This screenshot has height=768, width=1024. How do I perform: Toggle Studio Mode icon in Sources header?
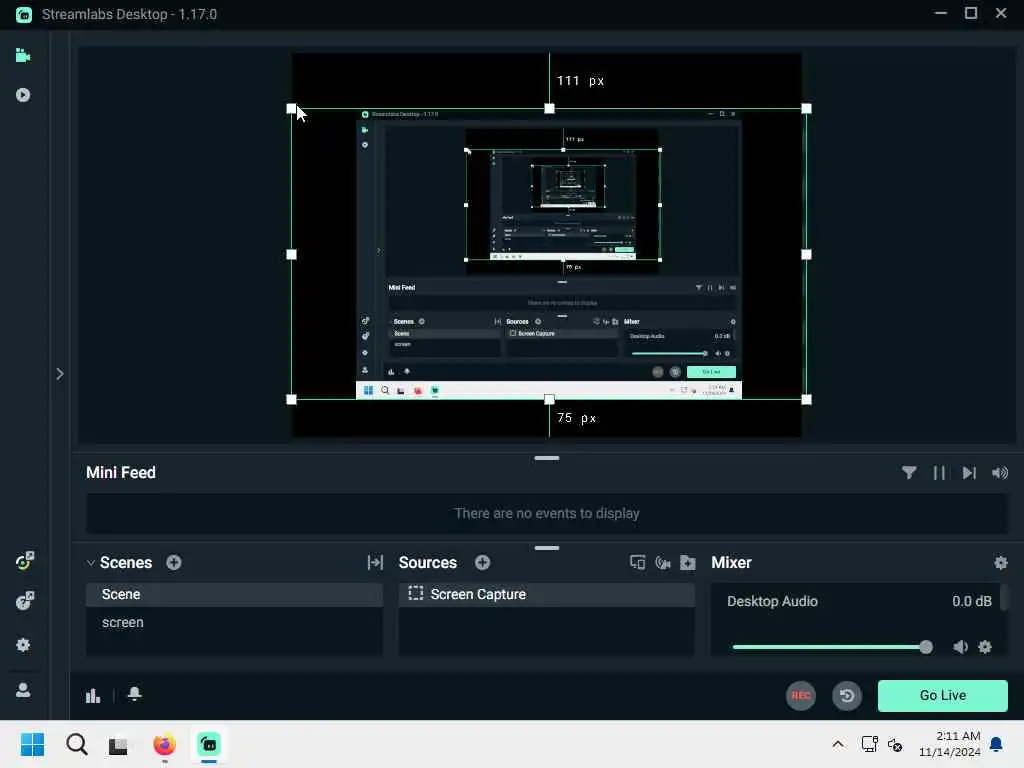637,562
